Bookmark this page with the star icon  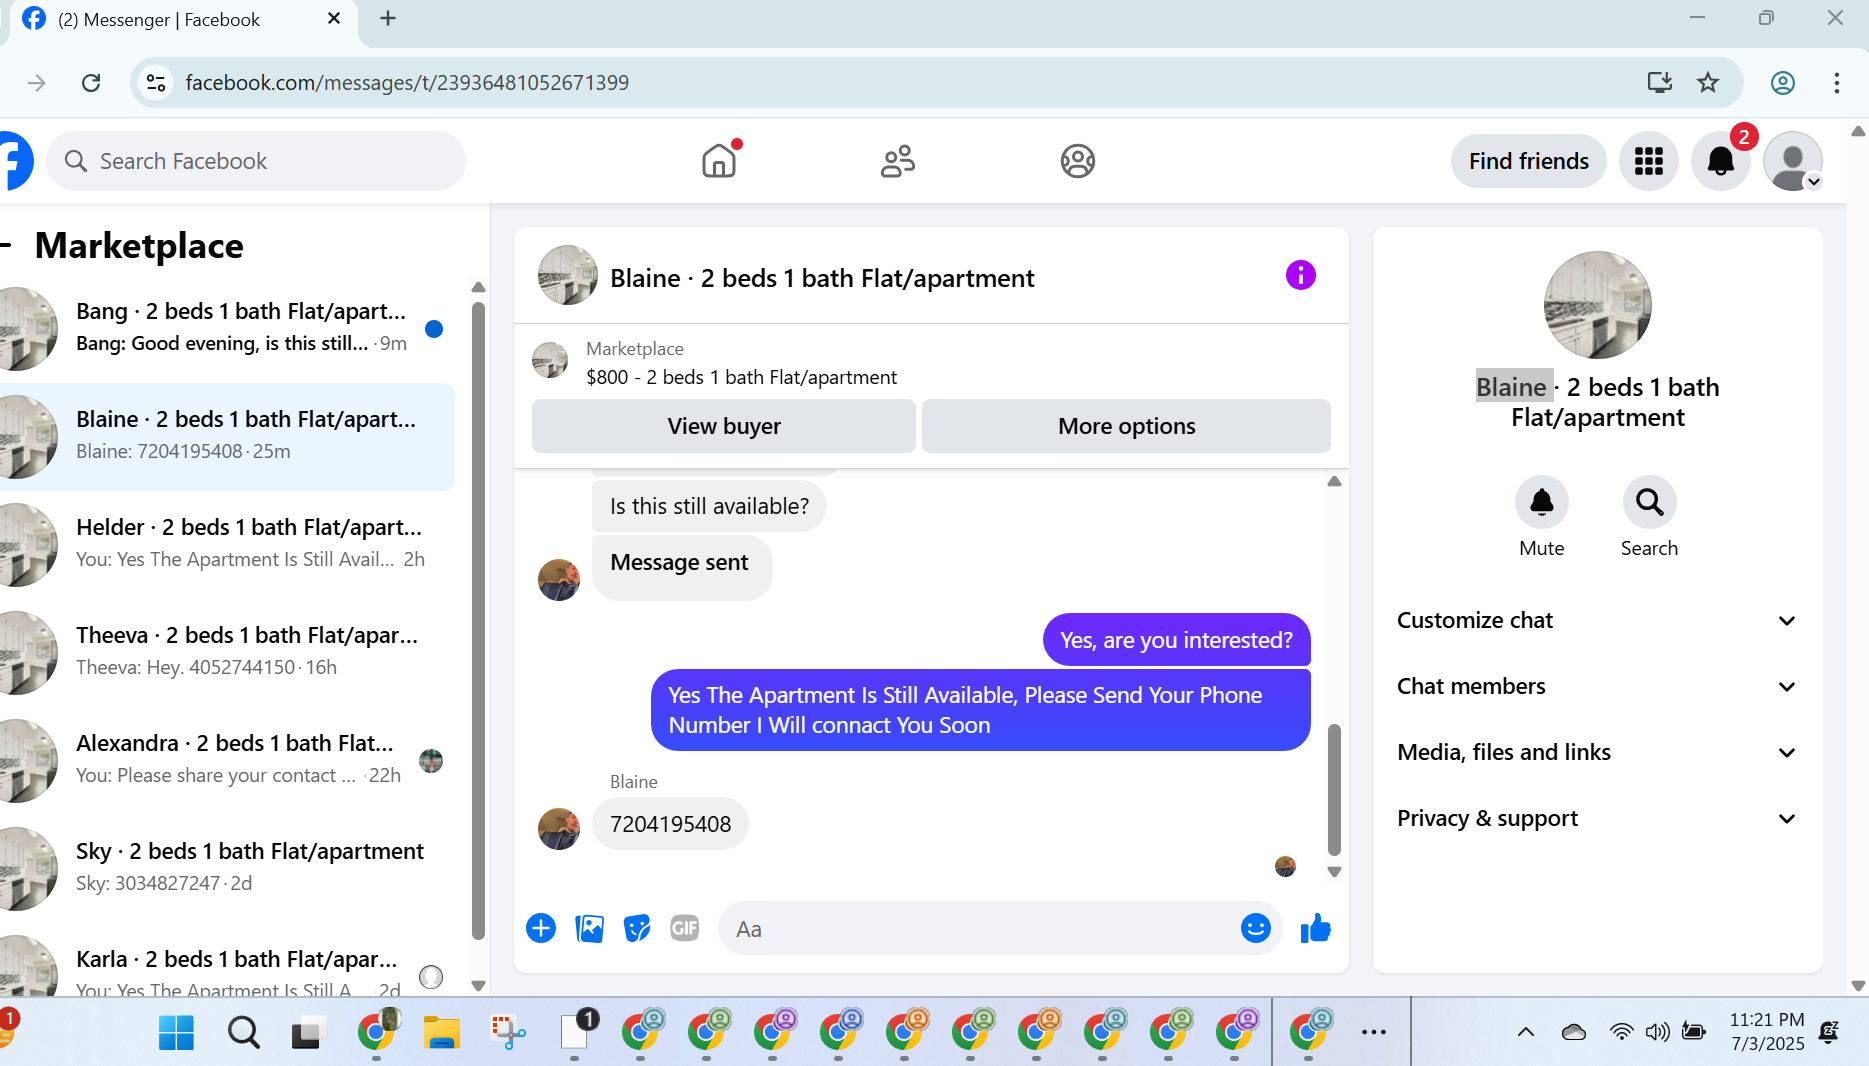1708,82
